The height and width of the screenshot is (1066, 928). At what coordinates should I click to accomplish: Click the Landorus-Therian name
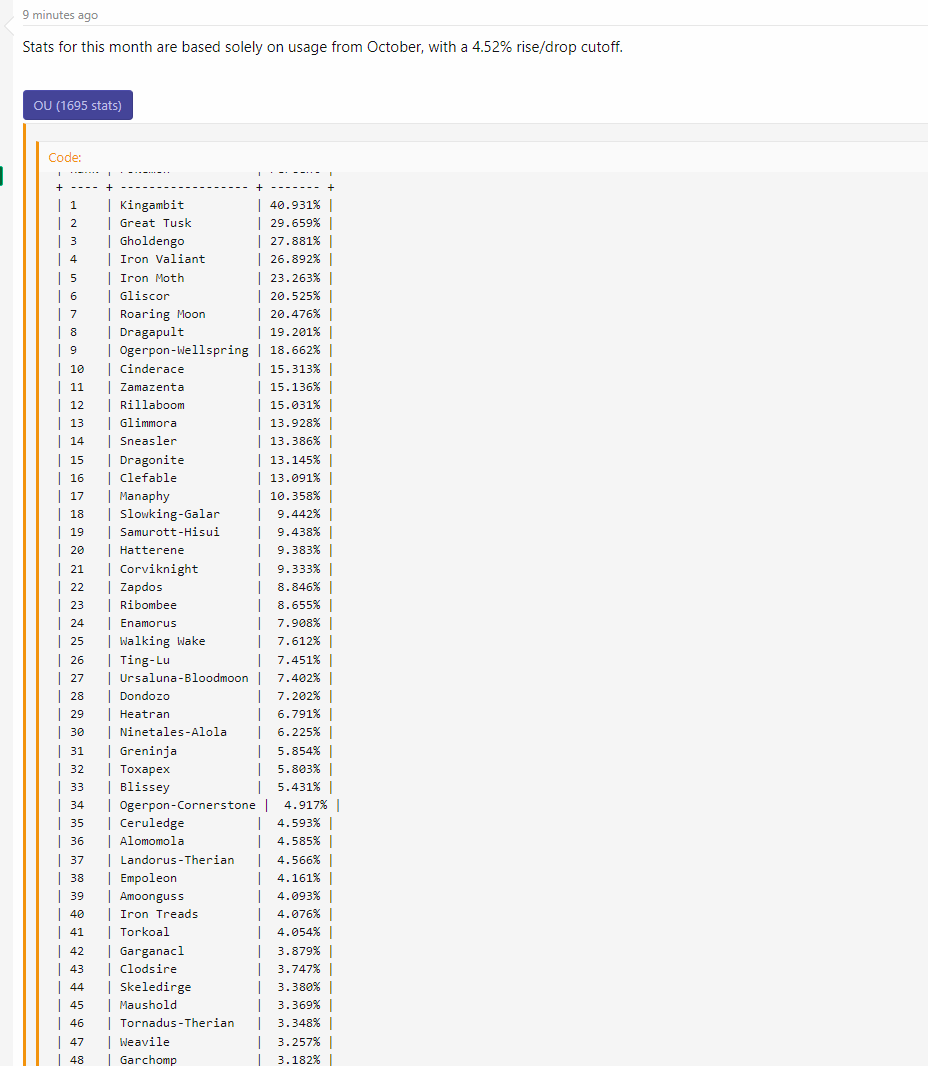177,861
